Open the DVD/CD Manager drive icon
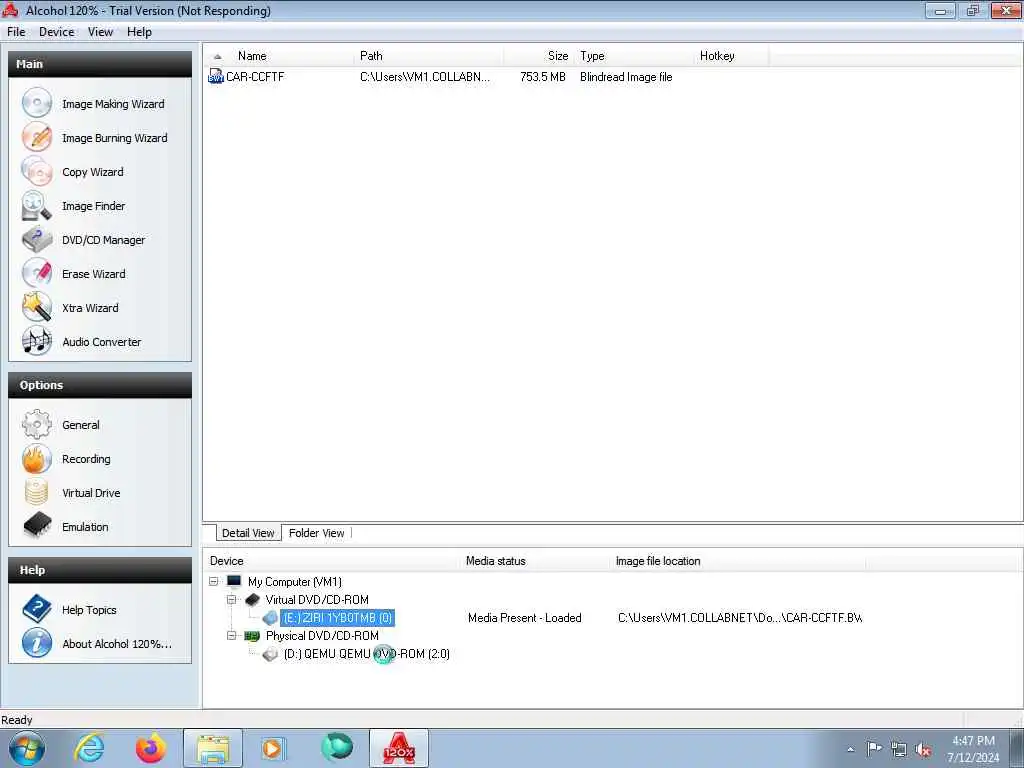 37,239
